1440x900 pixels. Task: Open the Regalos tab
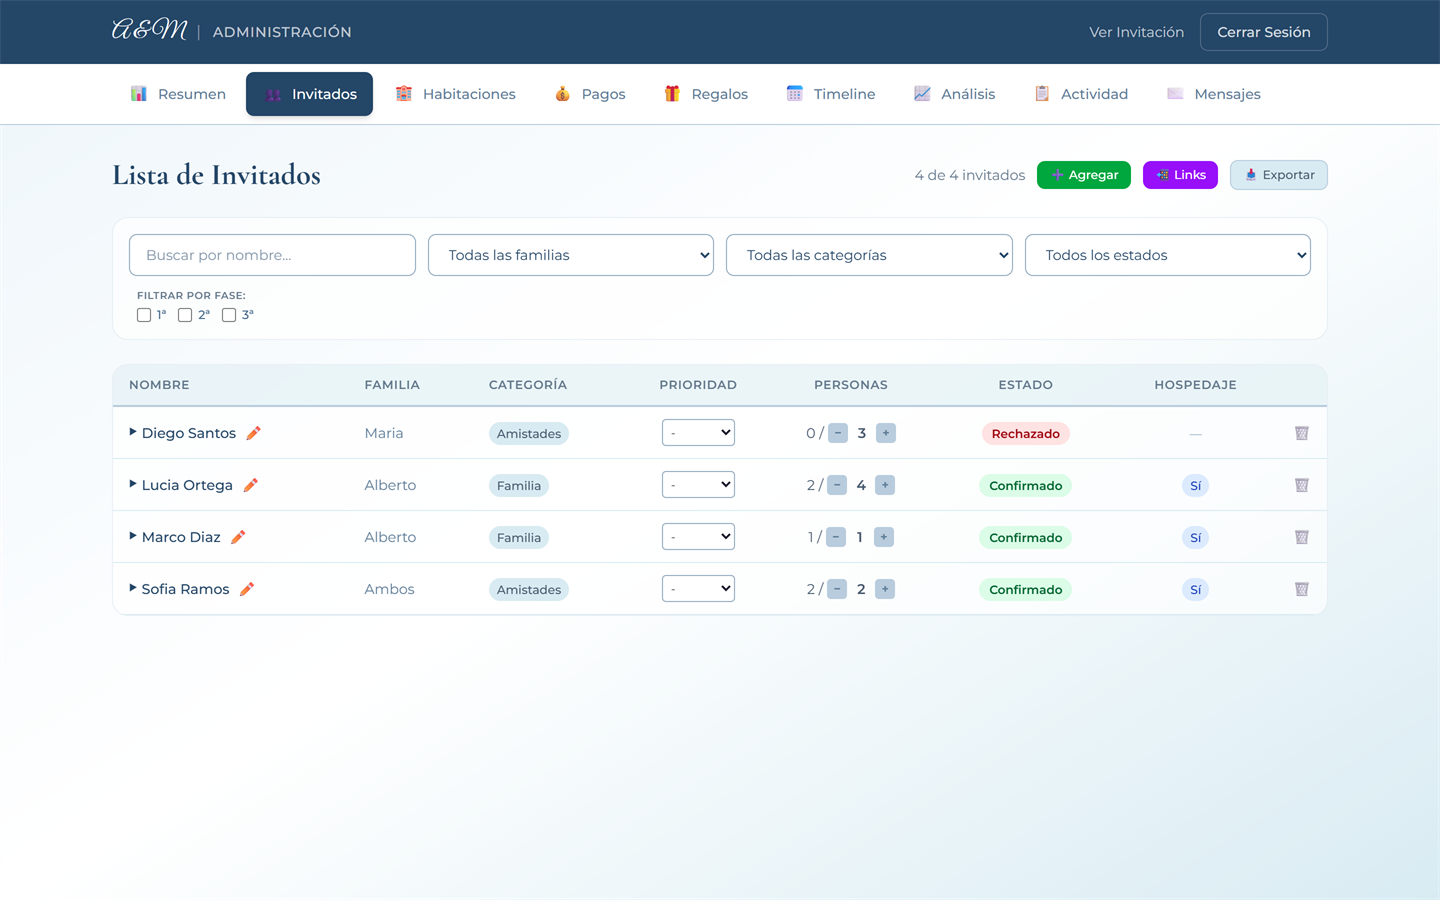coord(706,94)
